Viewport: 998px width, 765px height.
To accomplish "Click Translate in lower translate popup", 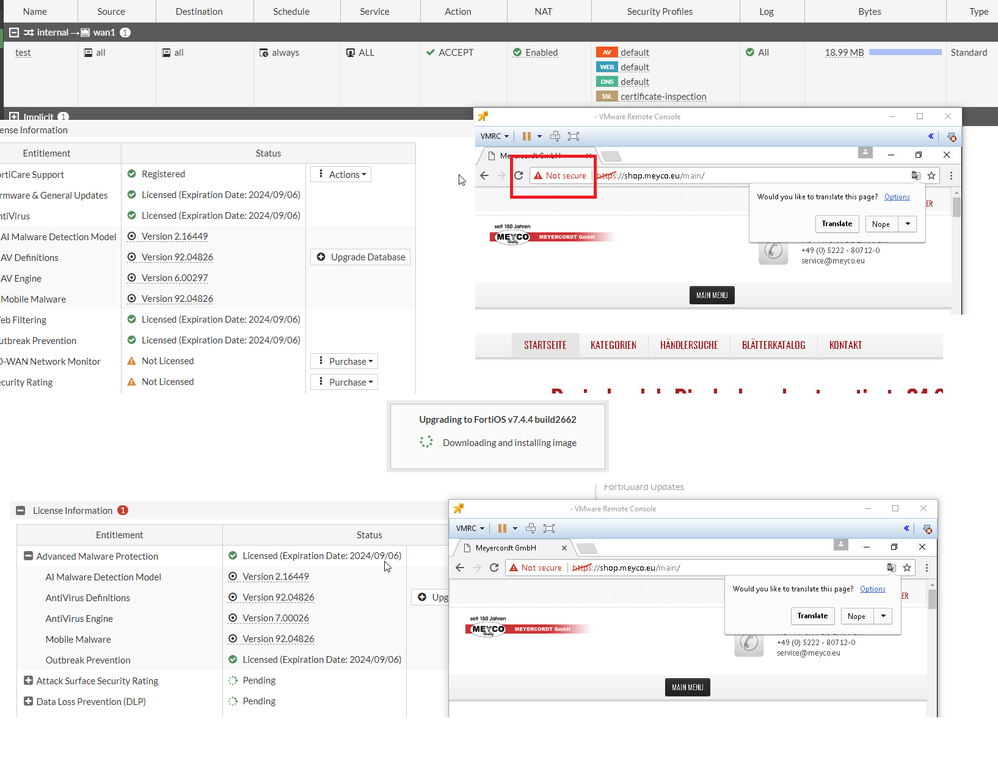I will tap(812, 616).
